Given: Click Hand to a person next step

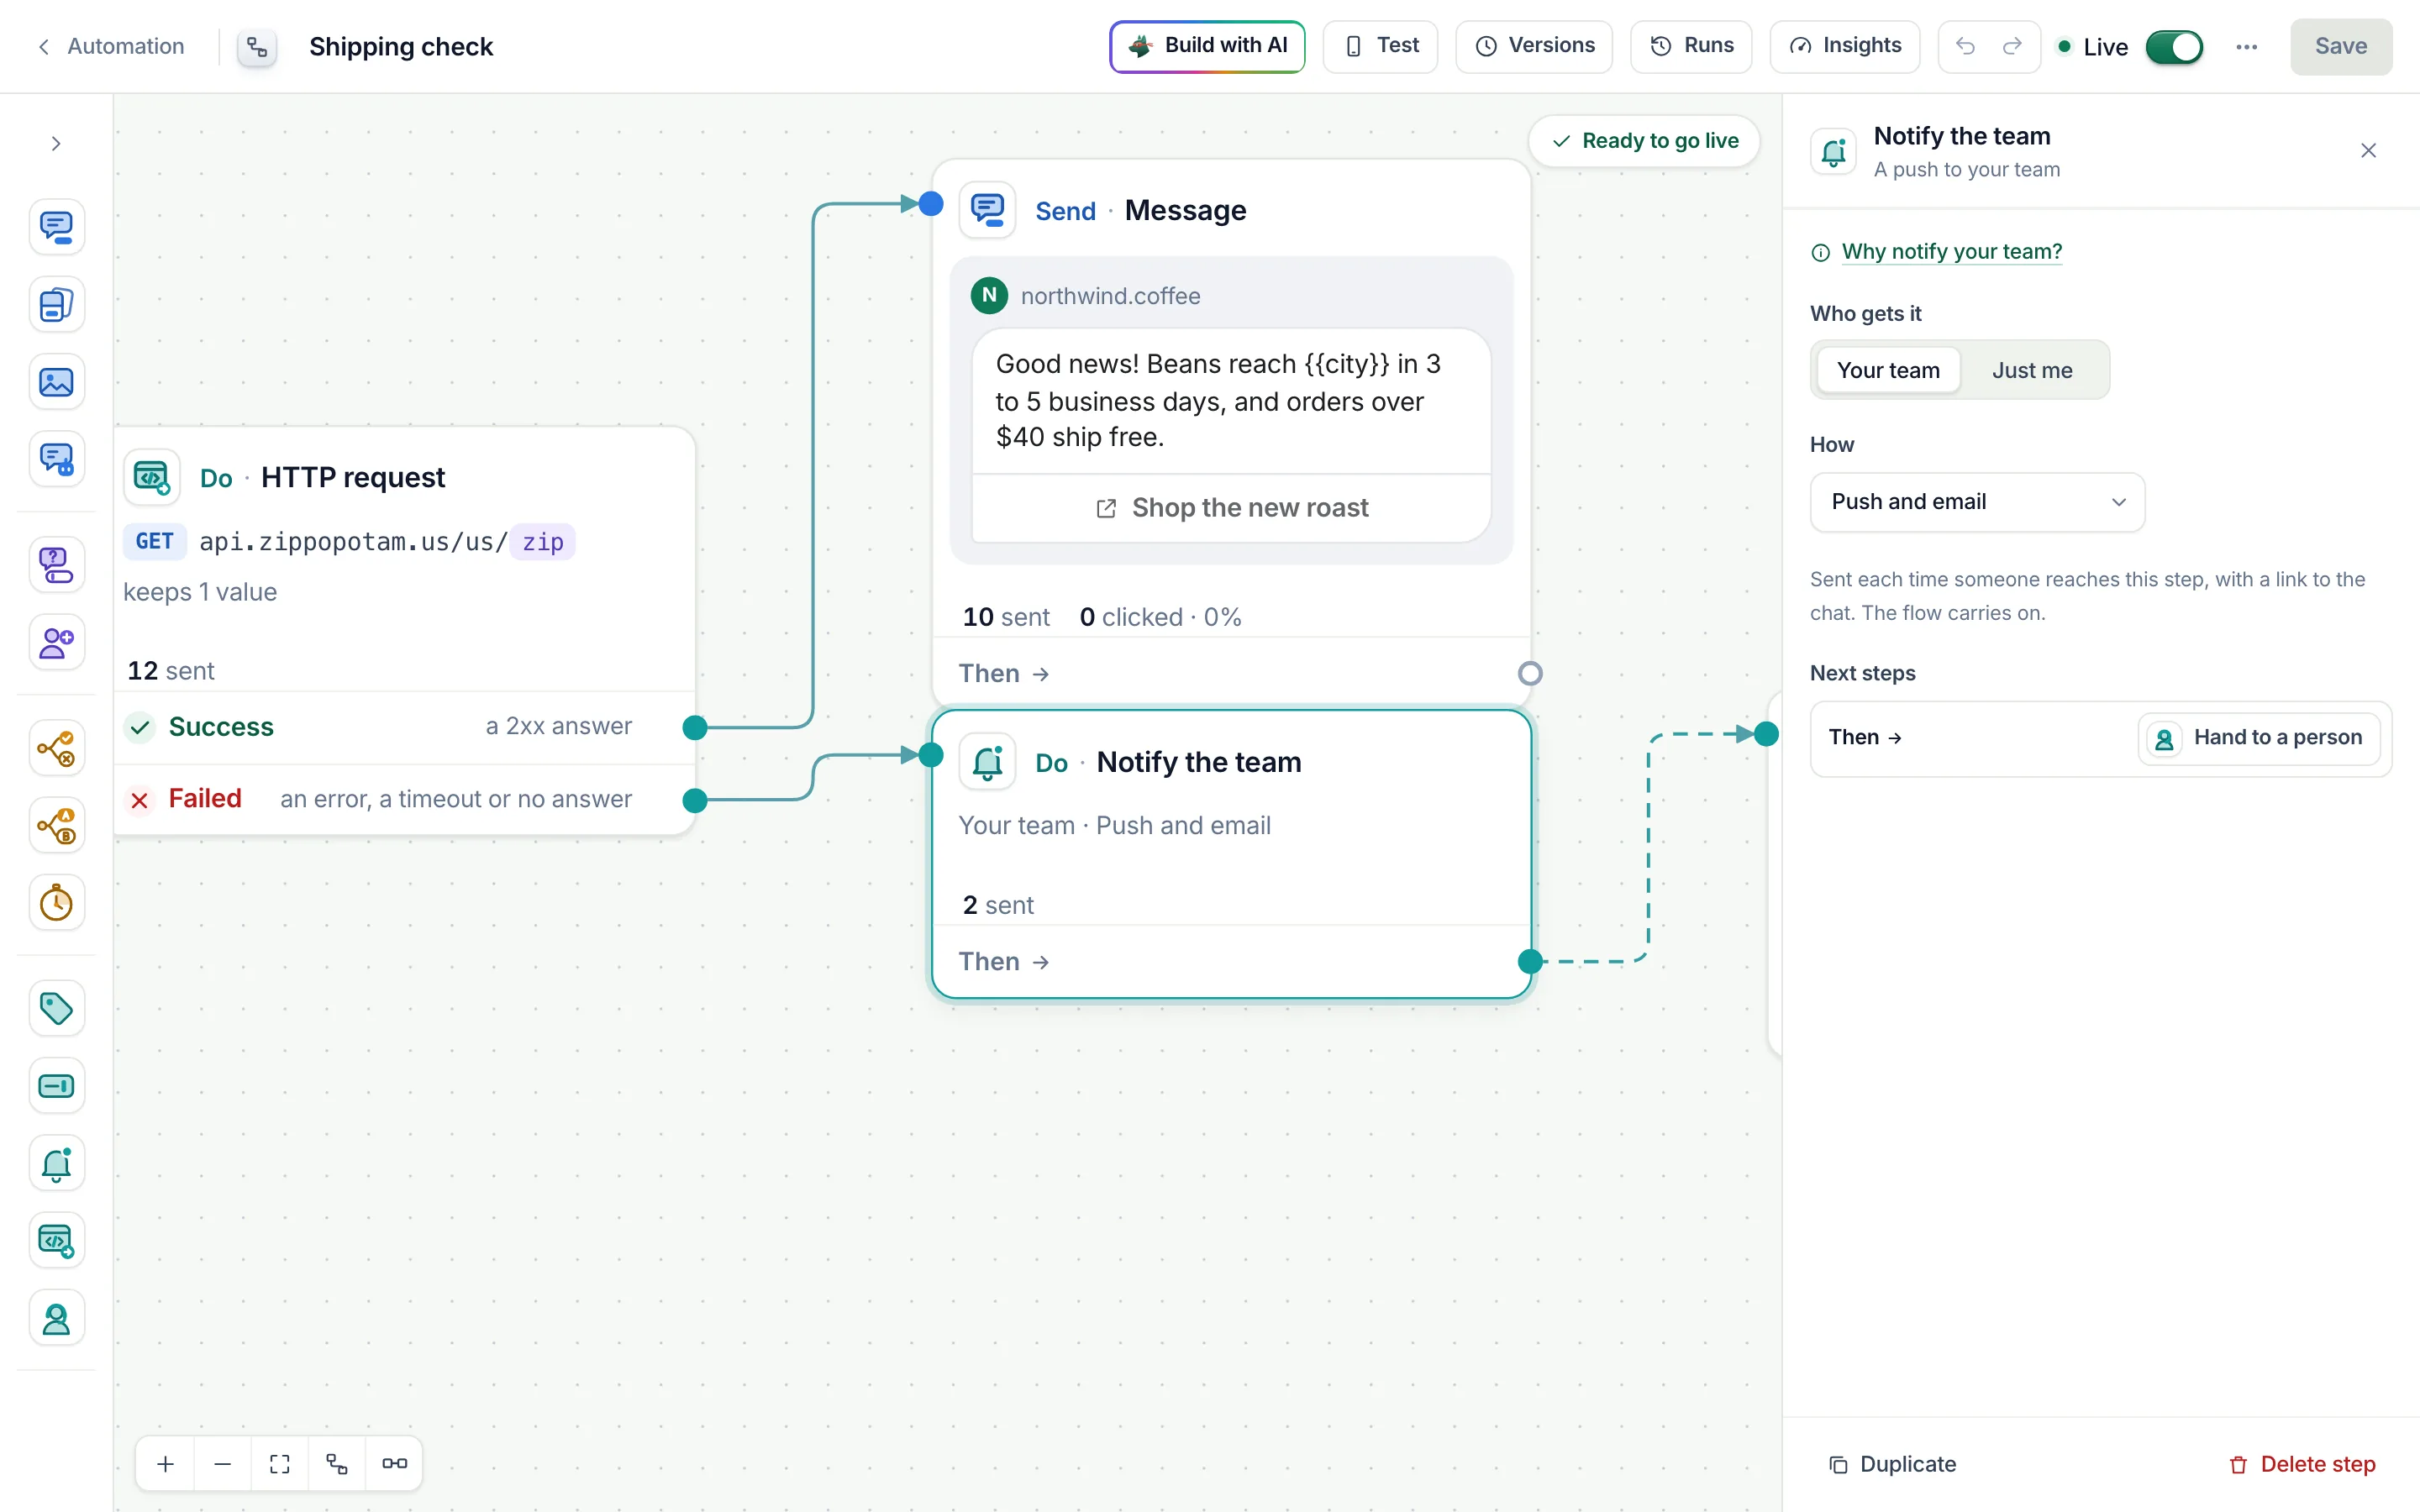Looking at the screenshot, I should click(x=2259, y=738).
